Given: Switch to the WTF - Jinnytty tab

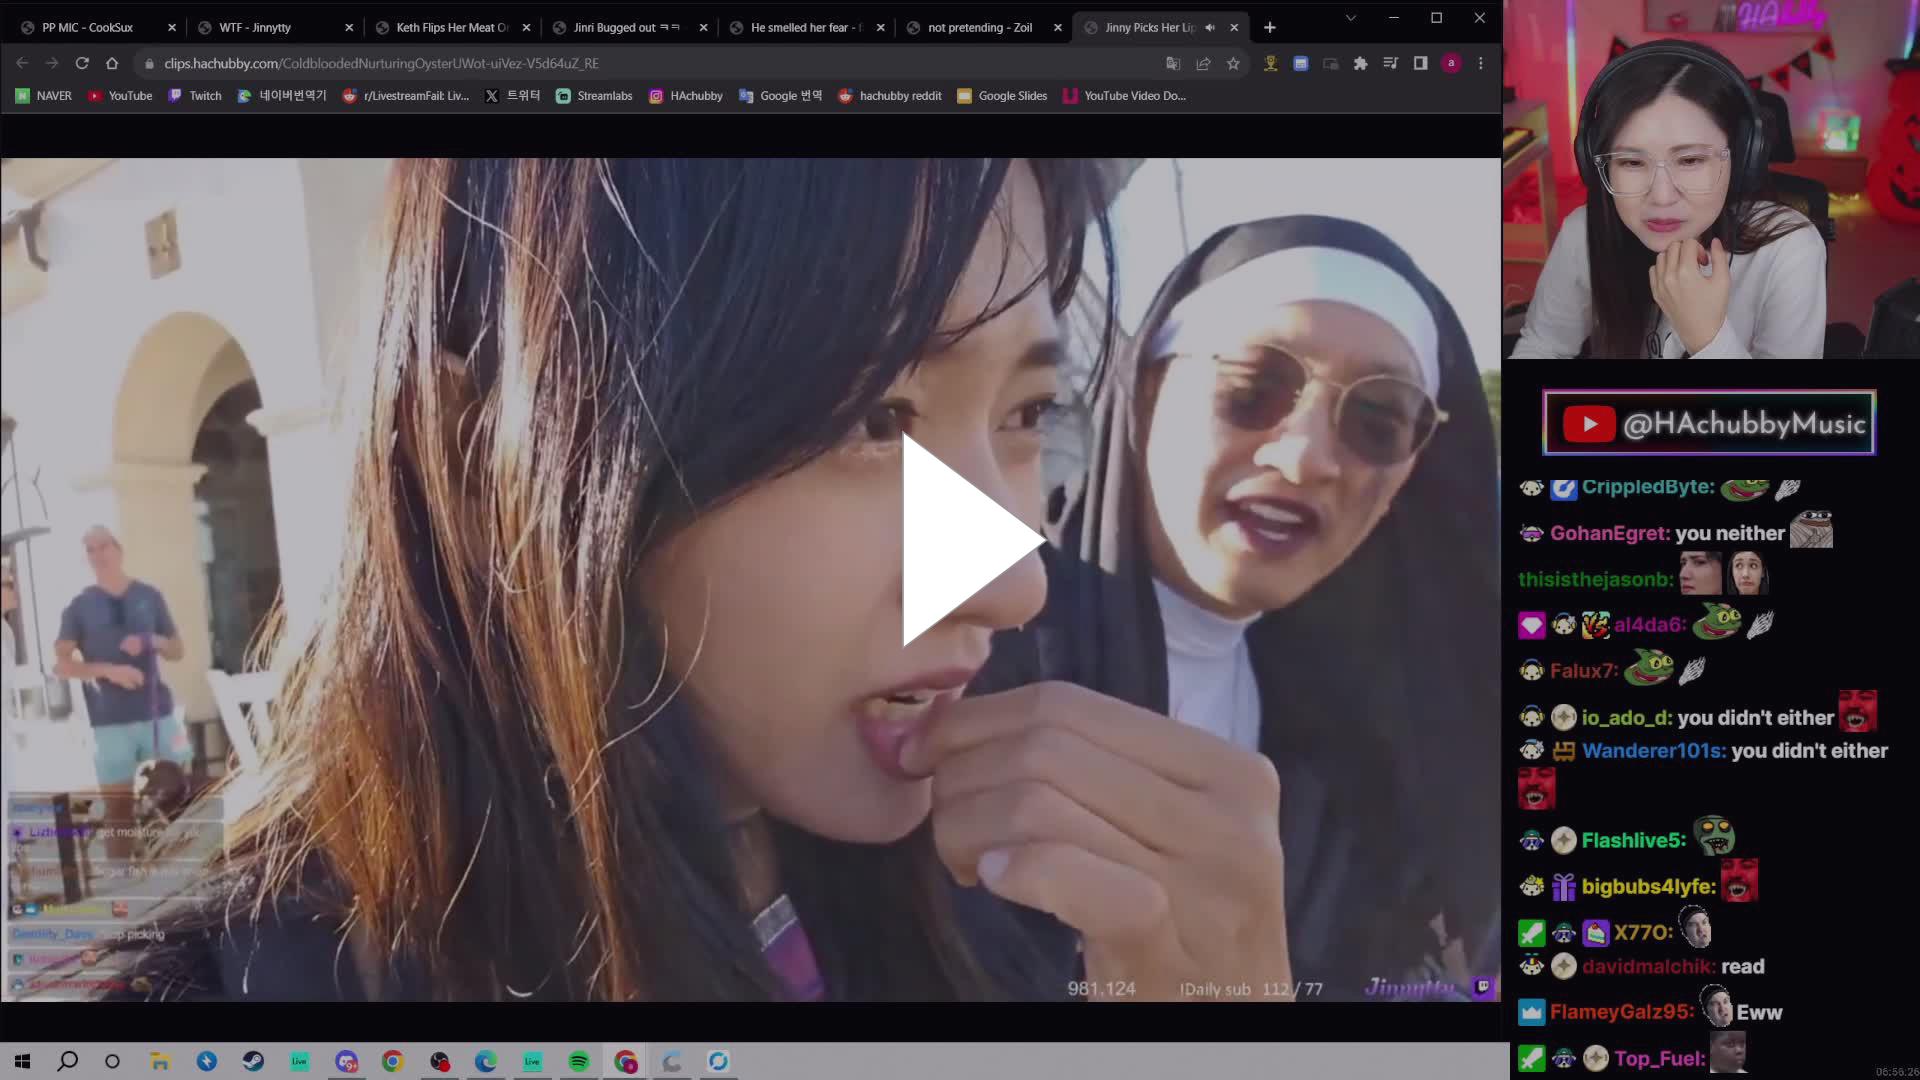Looking at the screenshot, I should point(250,27).
